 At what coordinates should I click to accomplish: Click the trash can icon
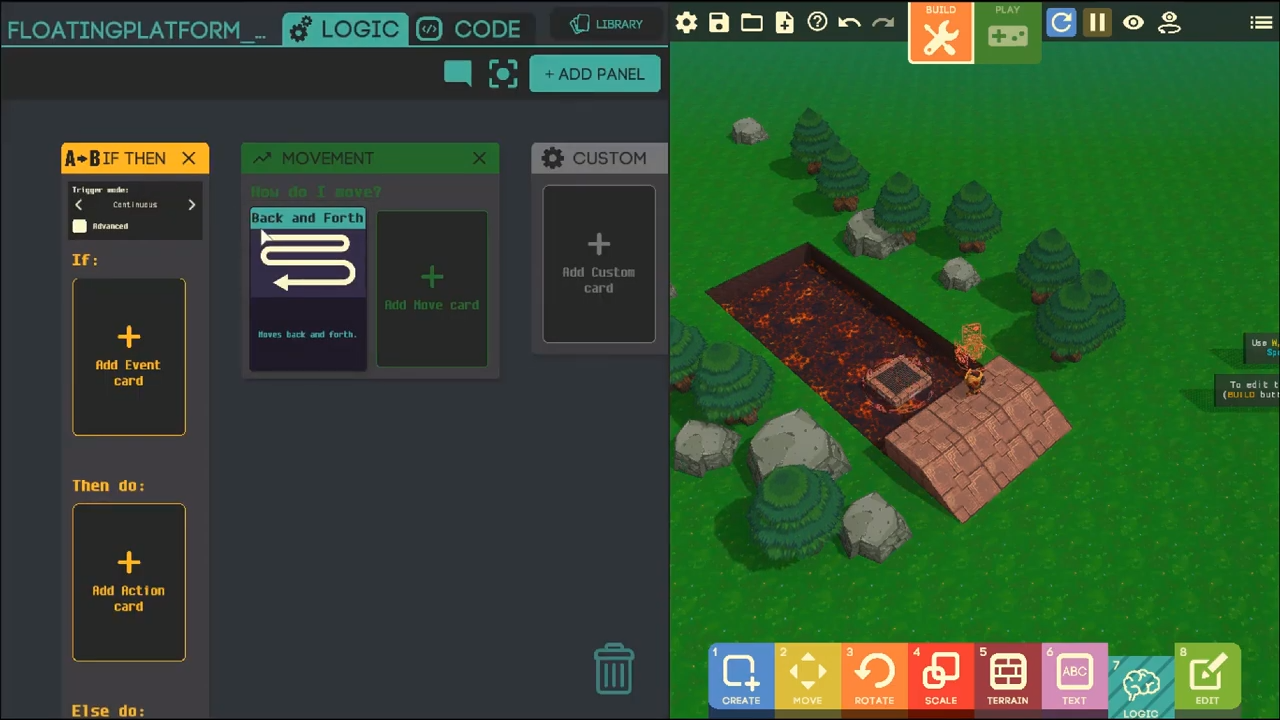[613, 669]
